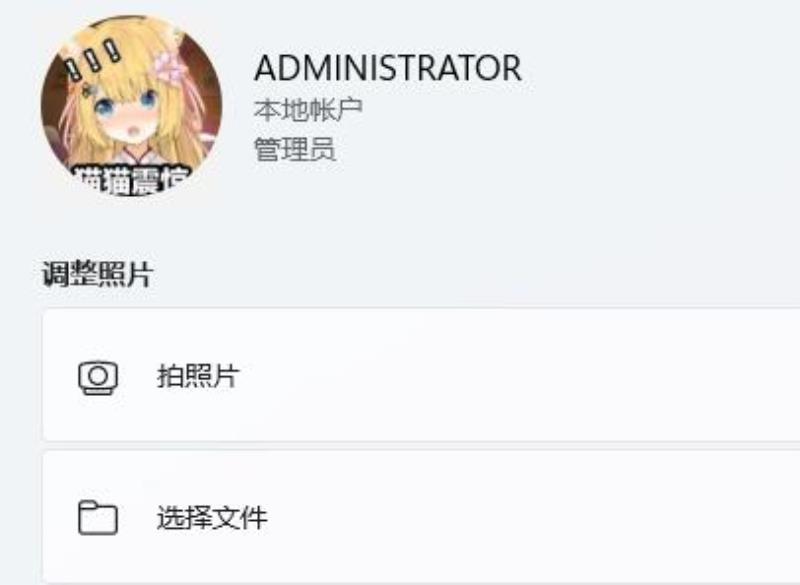The height and width of the screenshot is (585, 800).
Task: Click the 管理员 role text
Action: point(295,149)
